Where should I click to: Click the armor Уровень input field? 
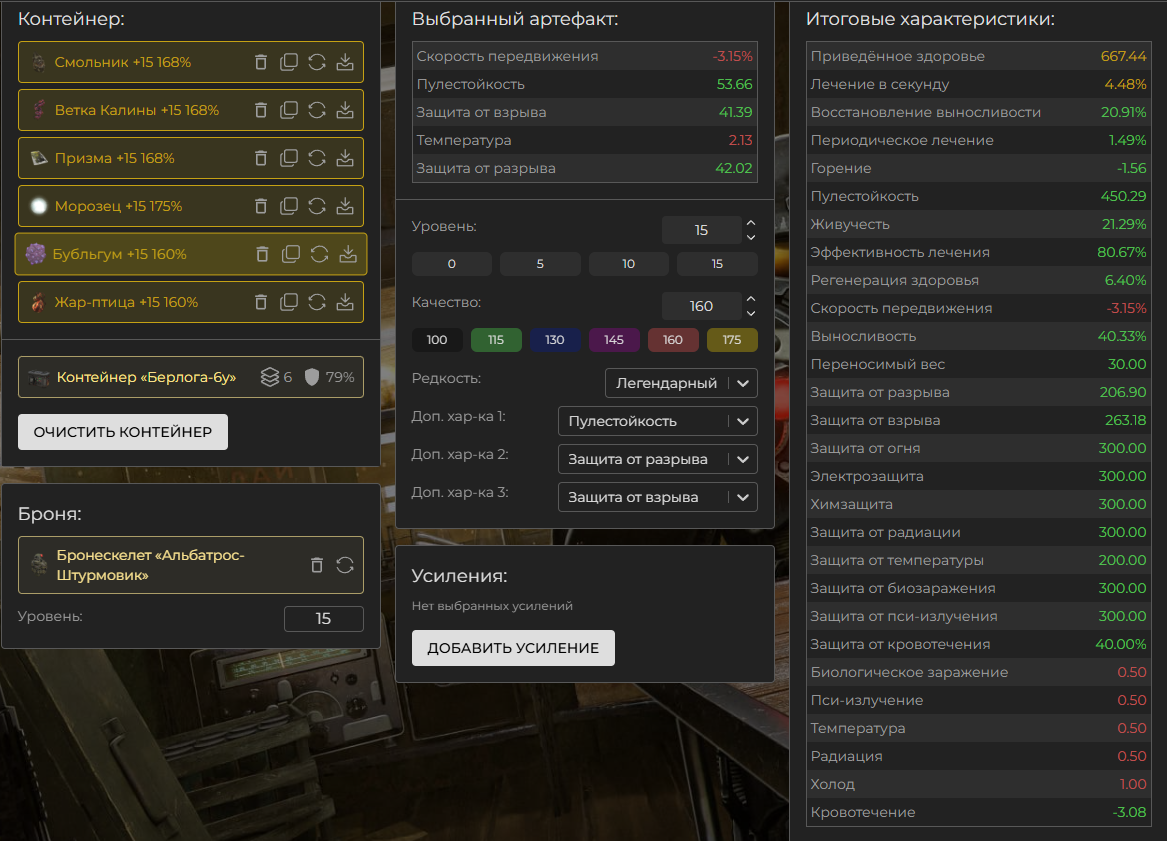click(323, 619)
